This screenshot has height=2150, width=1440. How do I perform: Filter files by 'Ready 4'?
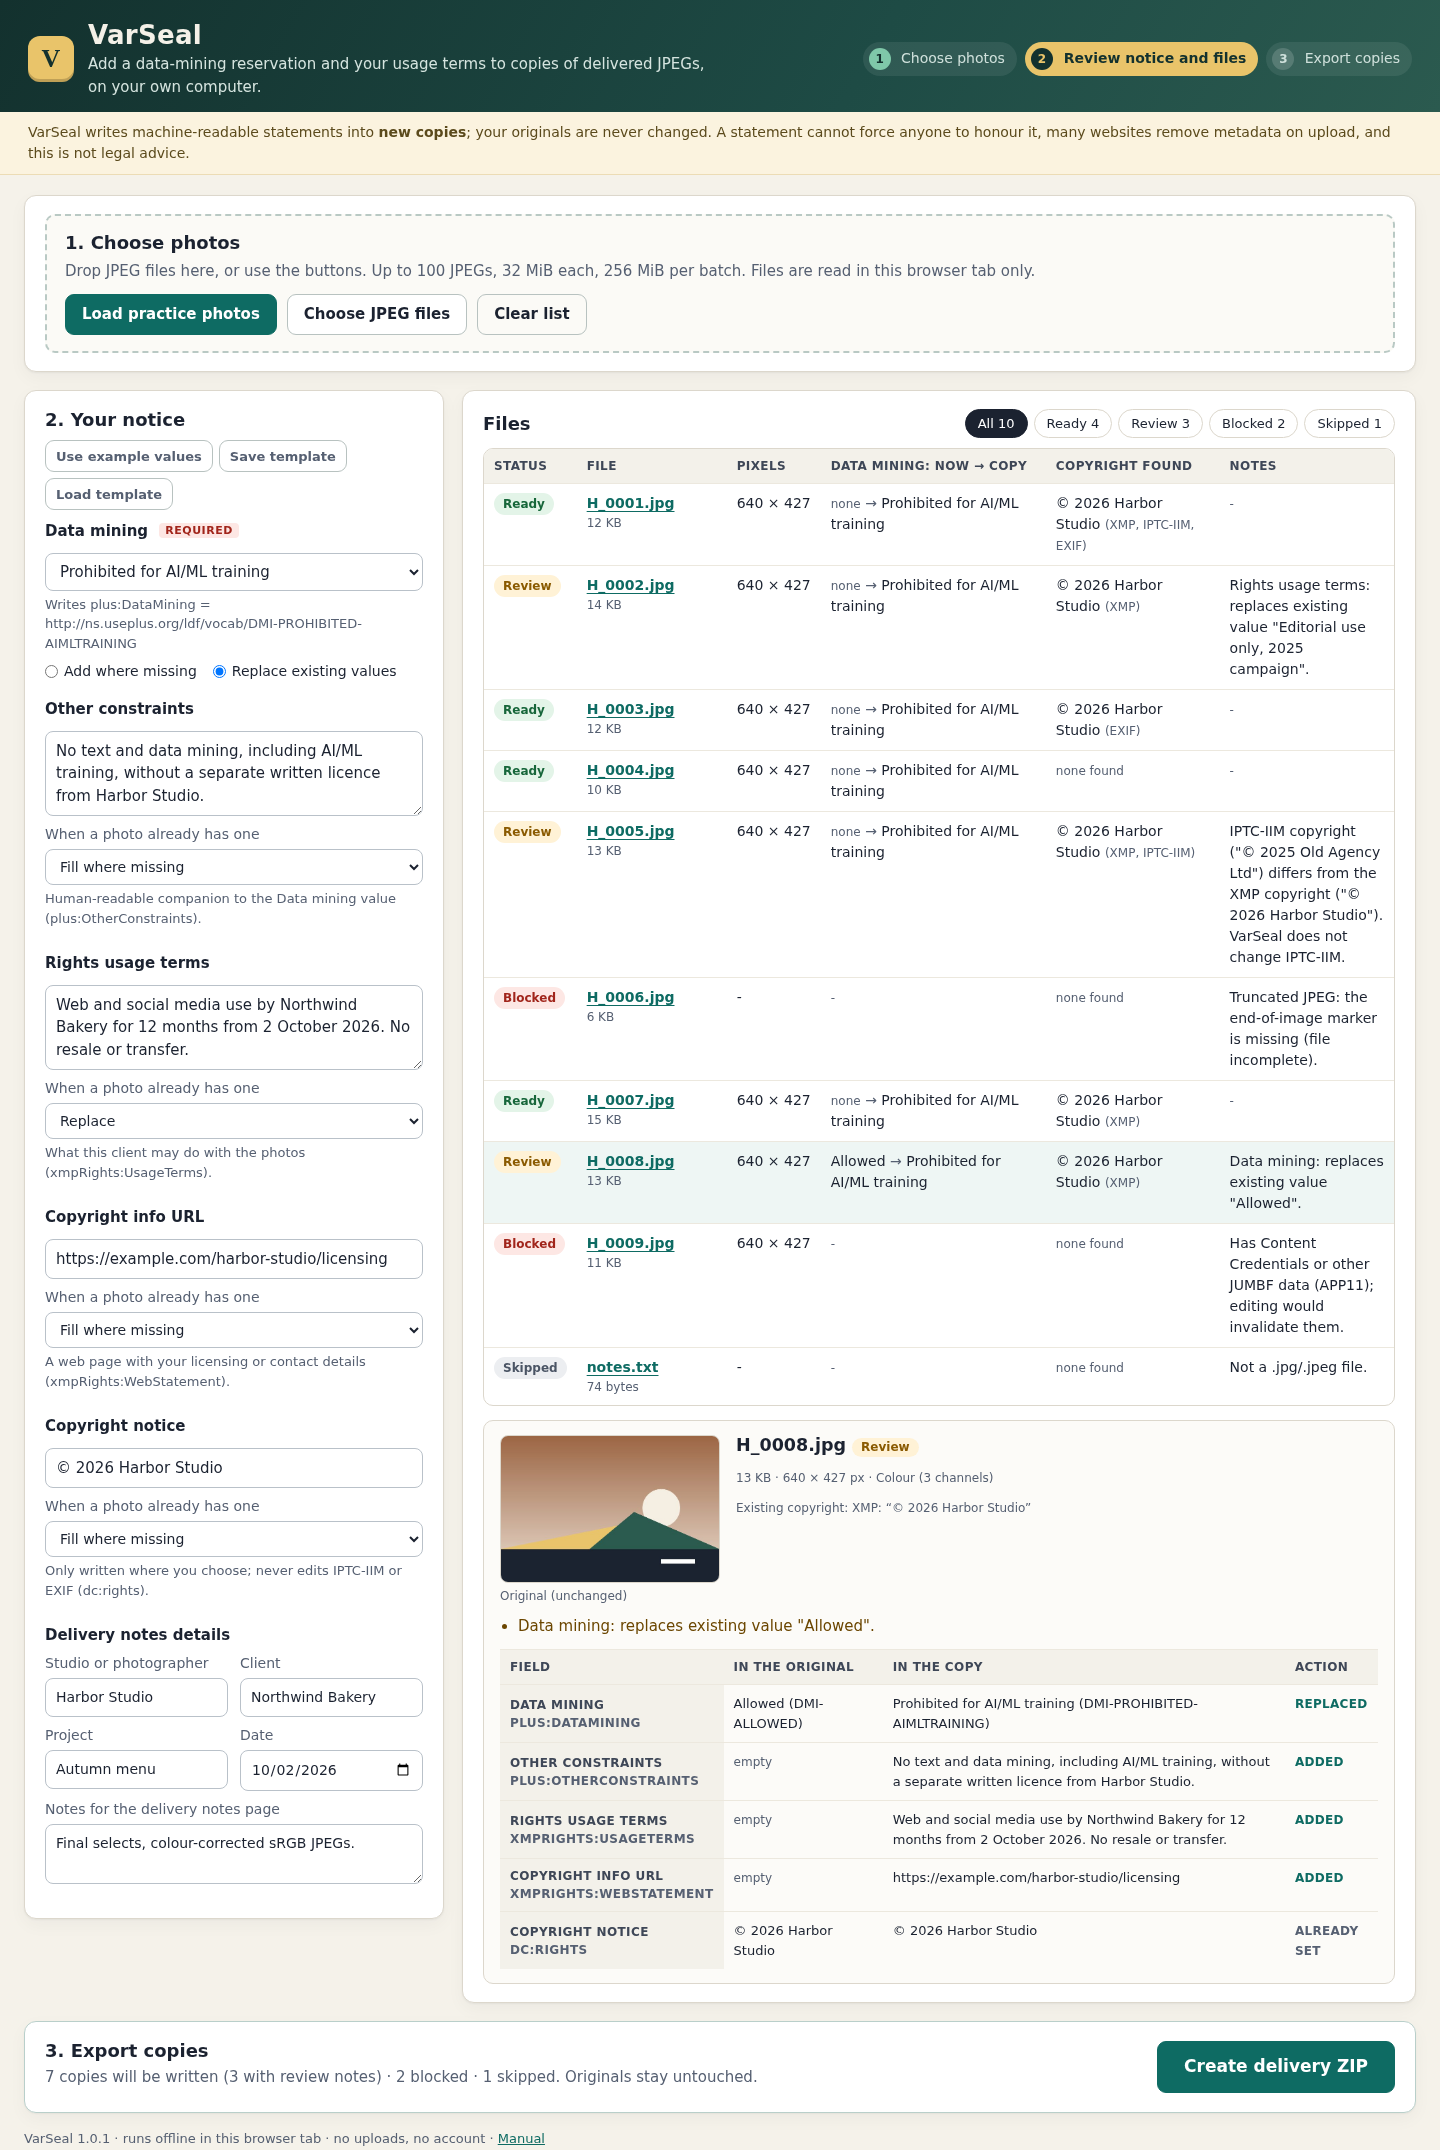pos(1073,424)
